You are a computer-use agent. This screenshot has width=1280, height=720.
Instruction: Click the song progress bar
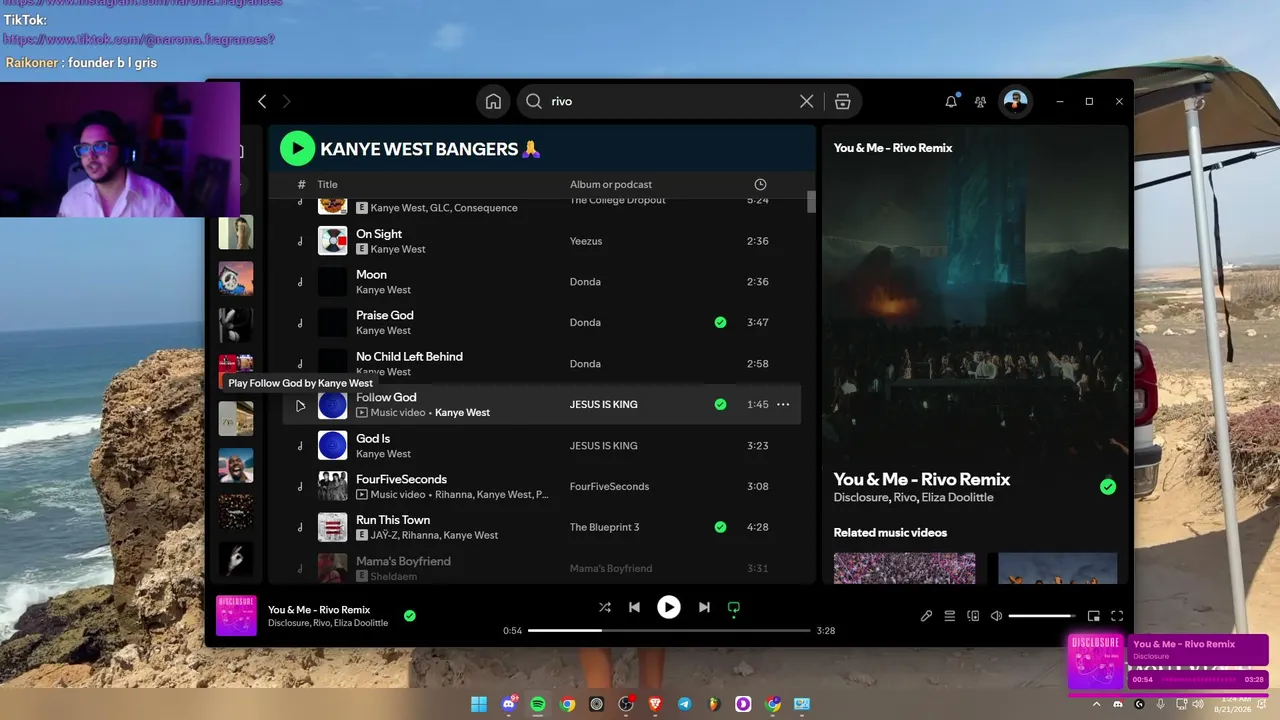669,631
